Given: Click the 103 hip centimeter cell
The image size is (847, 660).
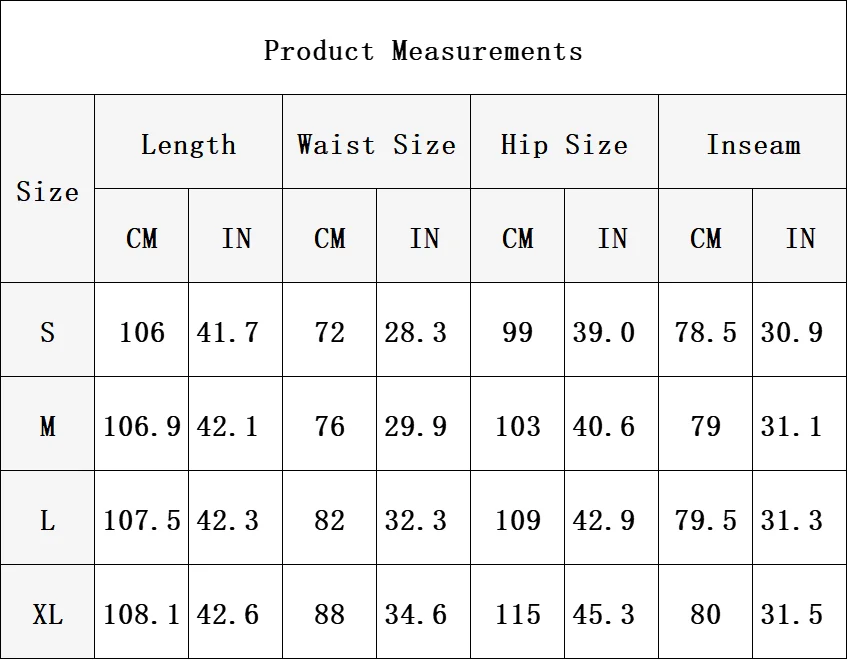Looking at the screenshot, I should click(x=517, y=426).
